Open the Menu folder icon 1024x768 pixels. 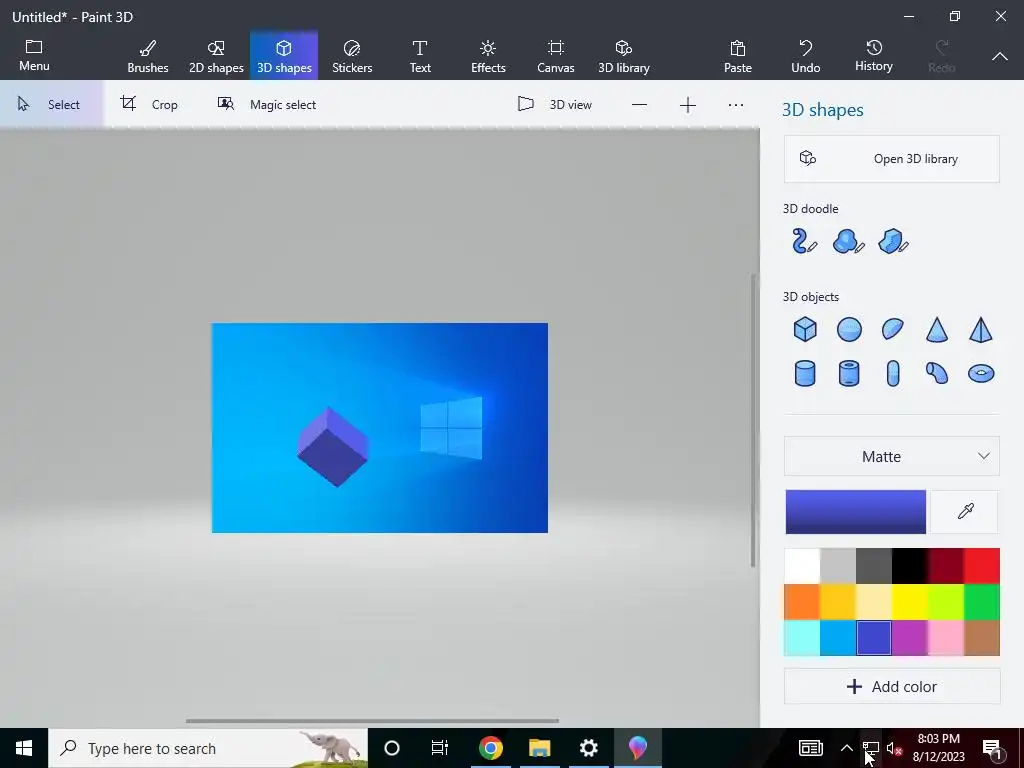(34, 55)
